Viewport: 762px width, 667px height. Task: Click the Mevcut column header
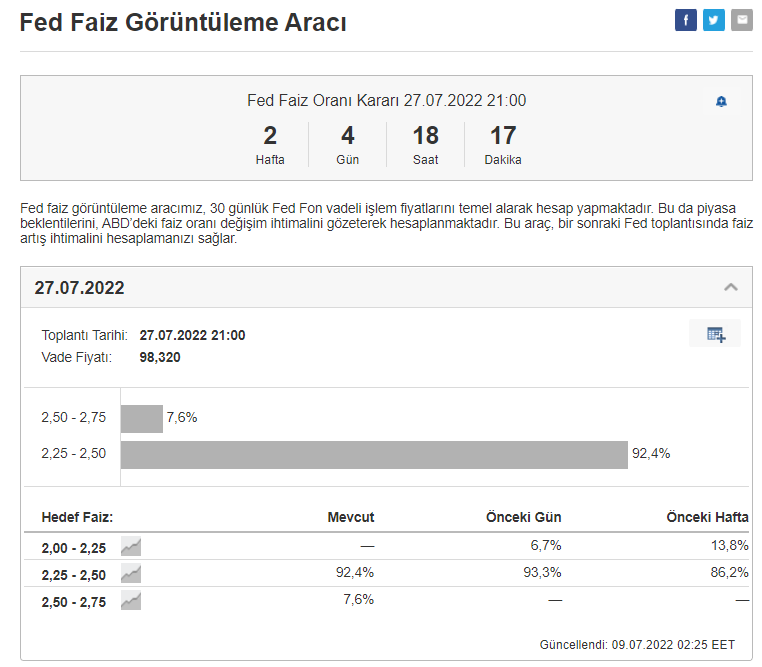pos(350,517)
